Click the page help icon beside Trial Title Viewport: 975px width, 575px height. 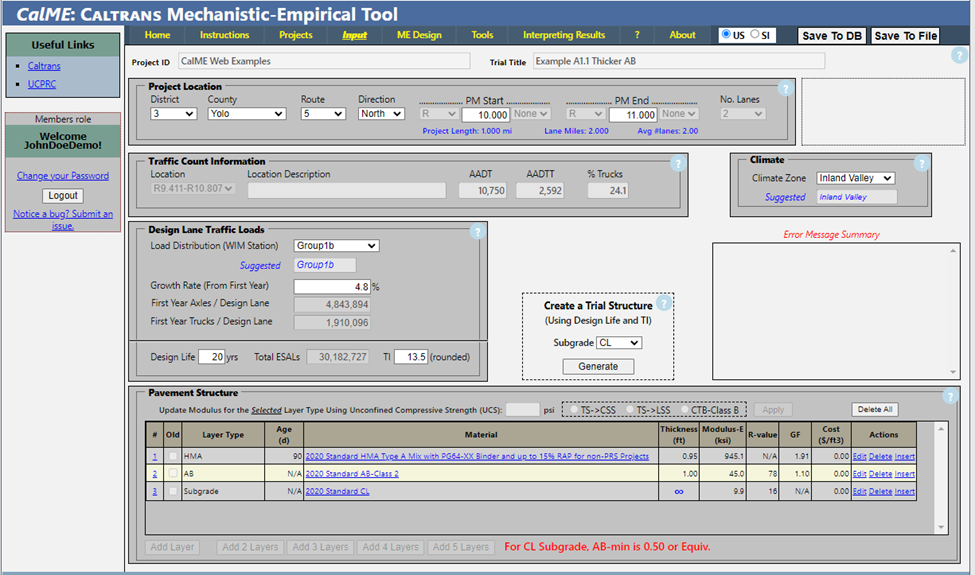[959, 56]
